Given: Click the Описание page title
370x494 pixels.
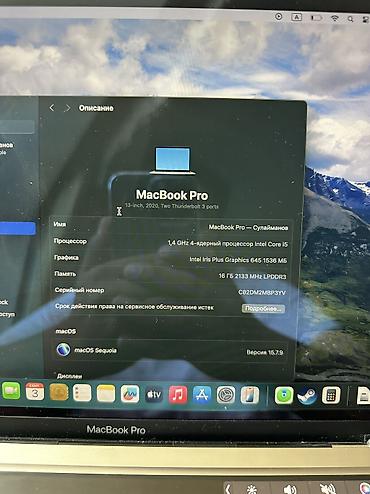Looking at the screenshot, I should click(x=96, y=108).
